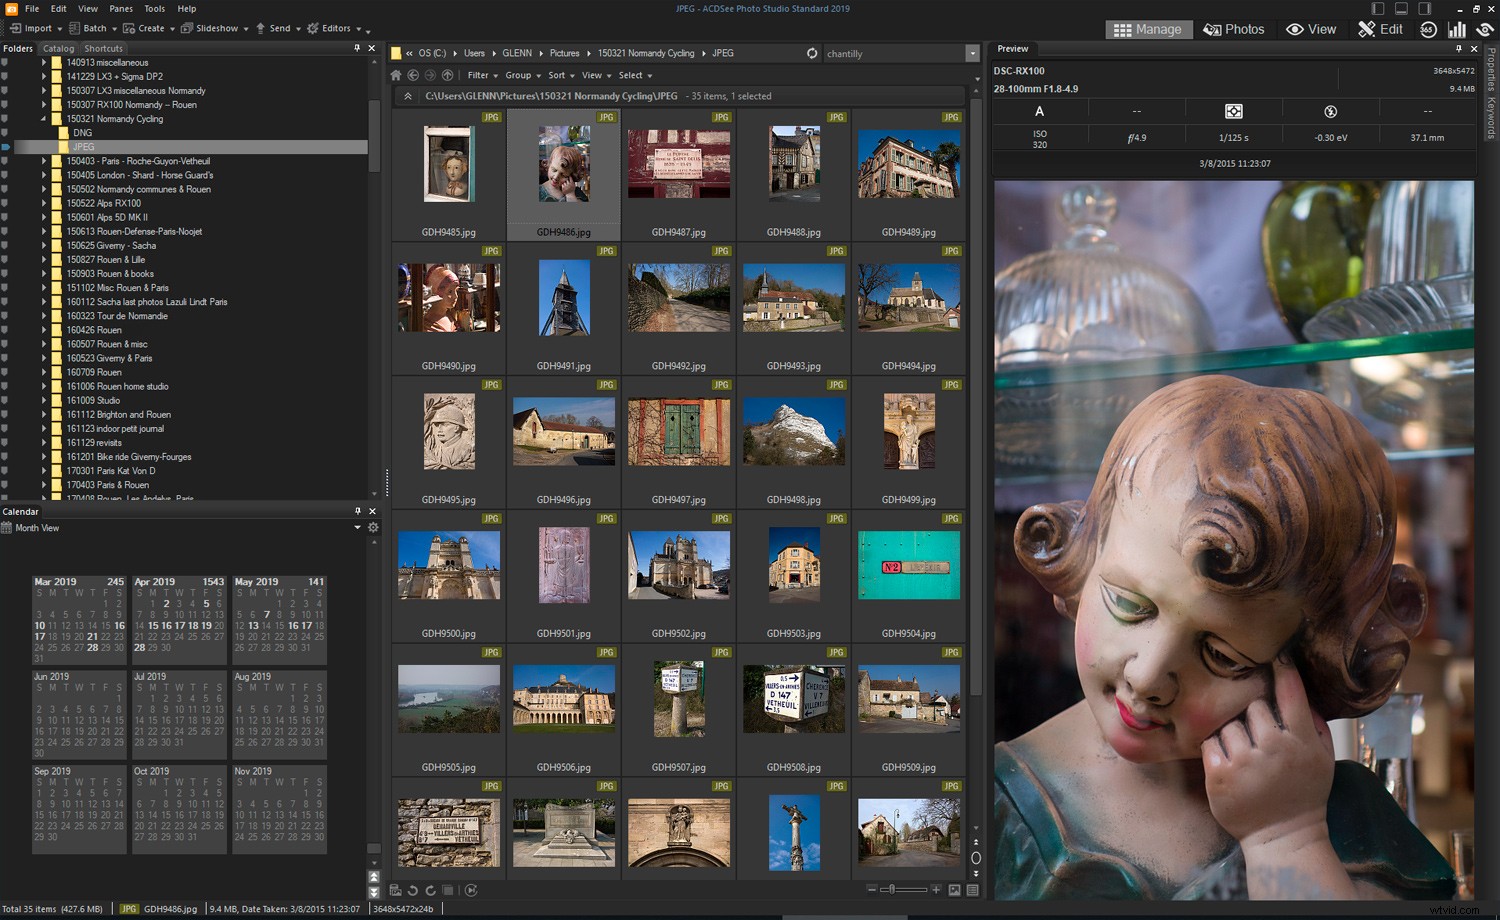Select the GDH9495.jpg soldier statue thumbnail

click(x=448, y=431)
